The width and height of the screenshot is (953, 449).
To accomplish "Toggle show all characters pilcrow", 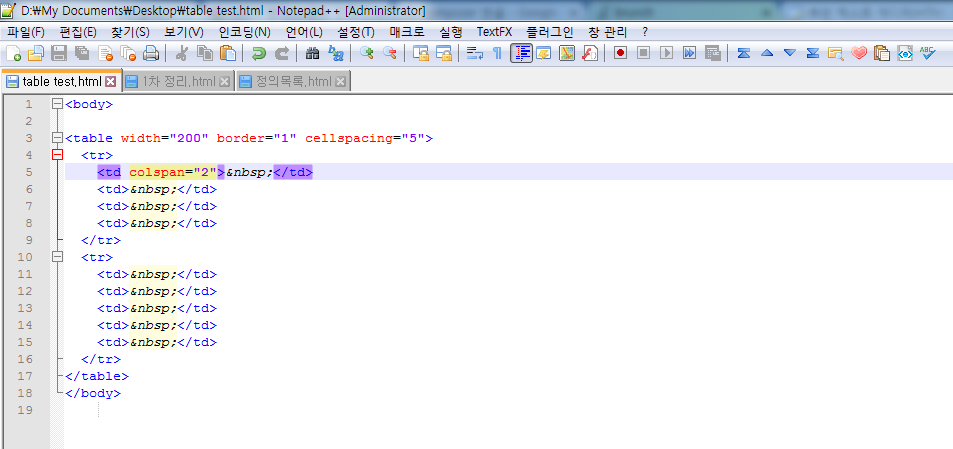I will pyautogui.click(x=497, y=53).
